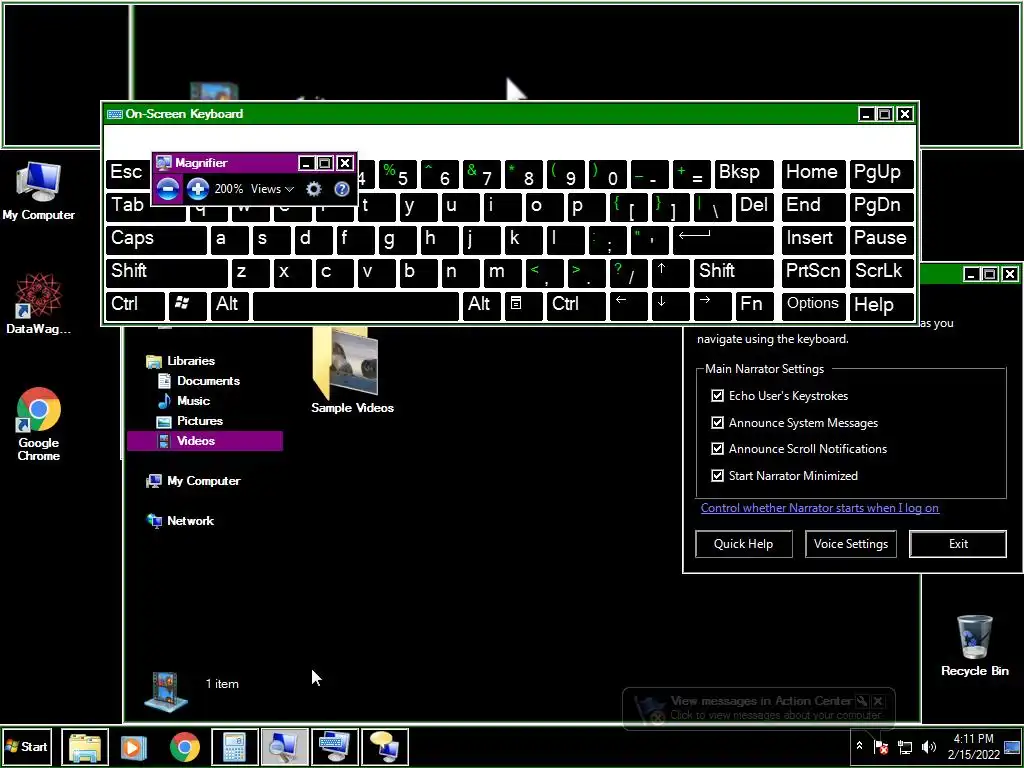Select Documents library in Explorer
This screenshot has height=768, width=1024.
(x=208, y=381)
